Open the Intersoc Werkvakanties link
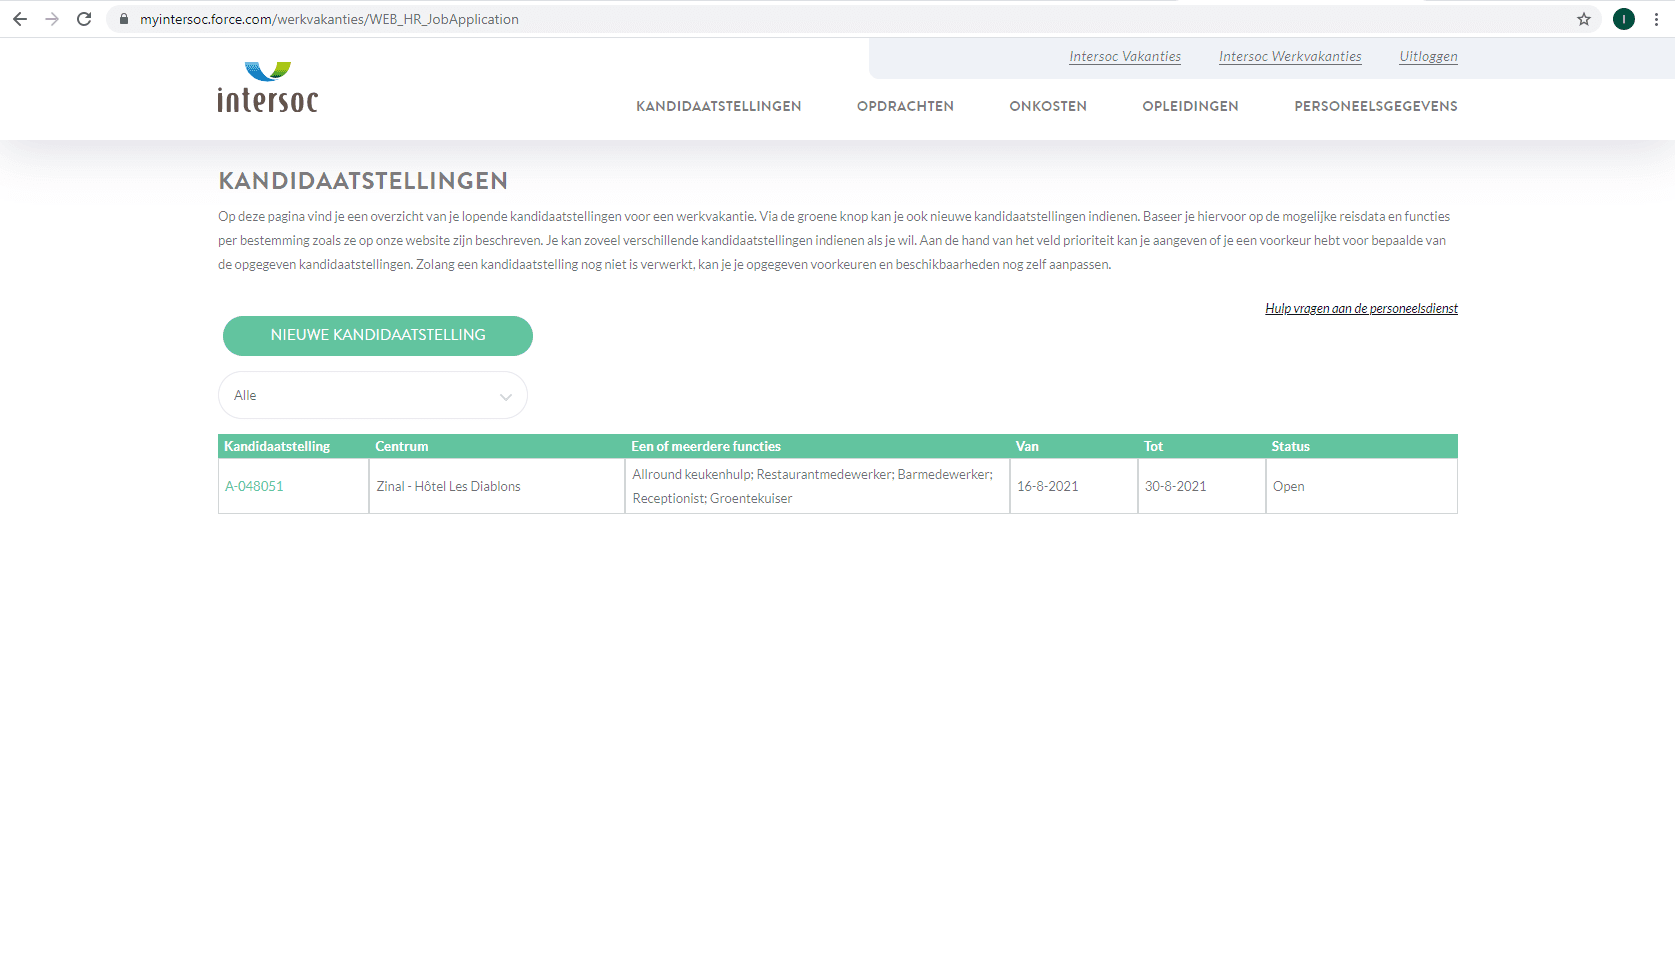The image size is (1675, 974). tap(1290, 57)
